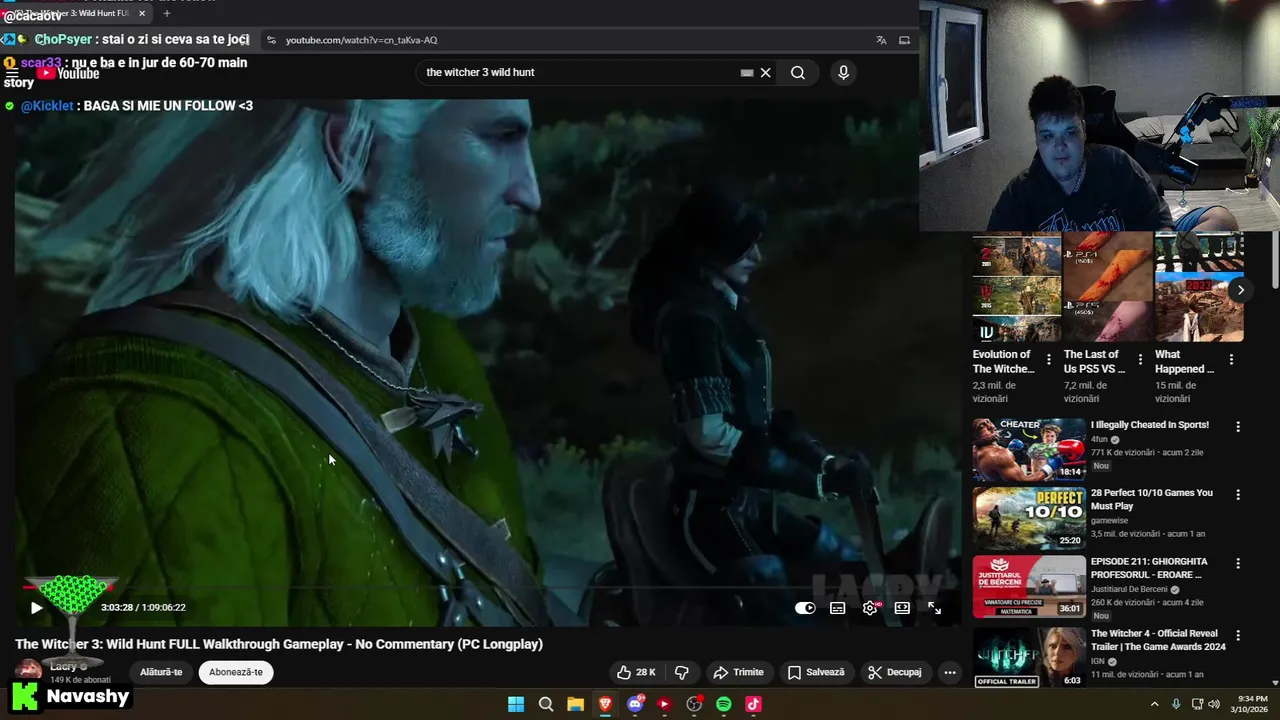Open I Illegally Cheated In Sports video
The image size is (1280, 720).
coord(1029,450)
